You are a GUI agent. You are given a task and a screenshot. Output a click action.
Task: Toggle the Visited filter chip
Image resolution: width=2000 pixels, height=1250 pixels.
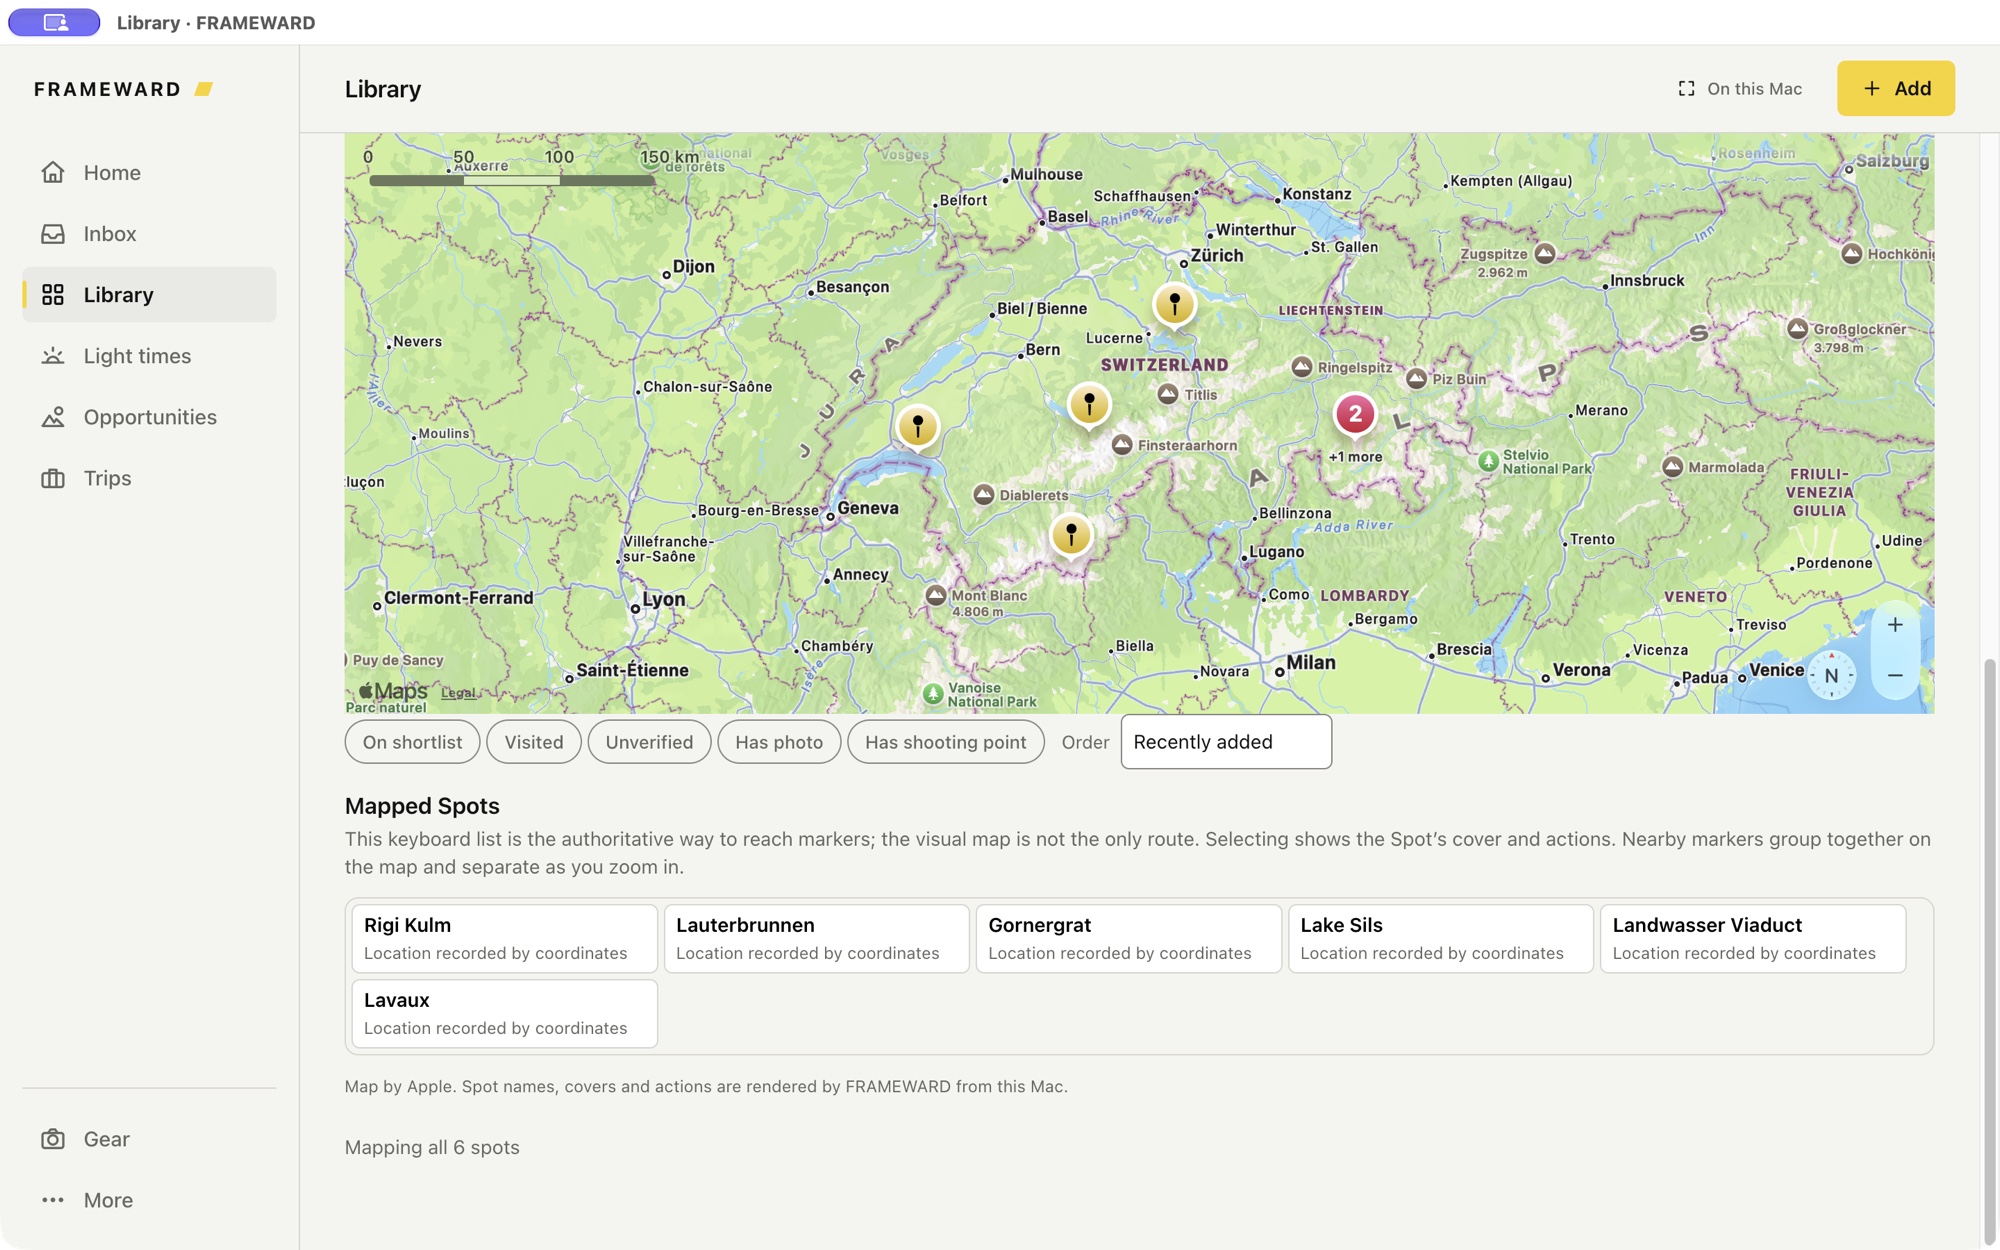tap(533, 742)
